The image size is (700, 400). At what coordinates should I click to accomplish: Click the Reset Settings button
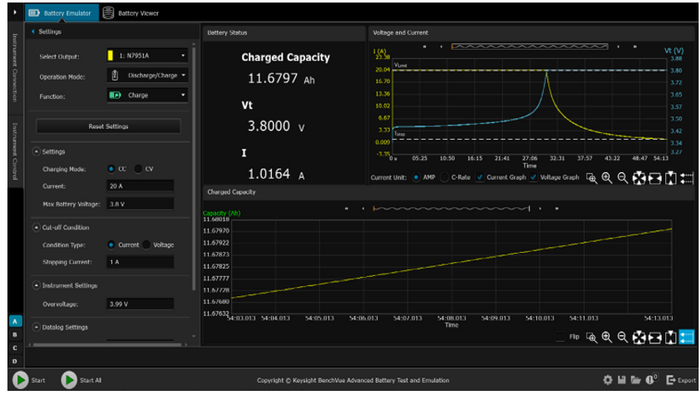(108, 127)
